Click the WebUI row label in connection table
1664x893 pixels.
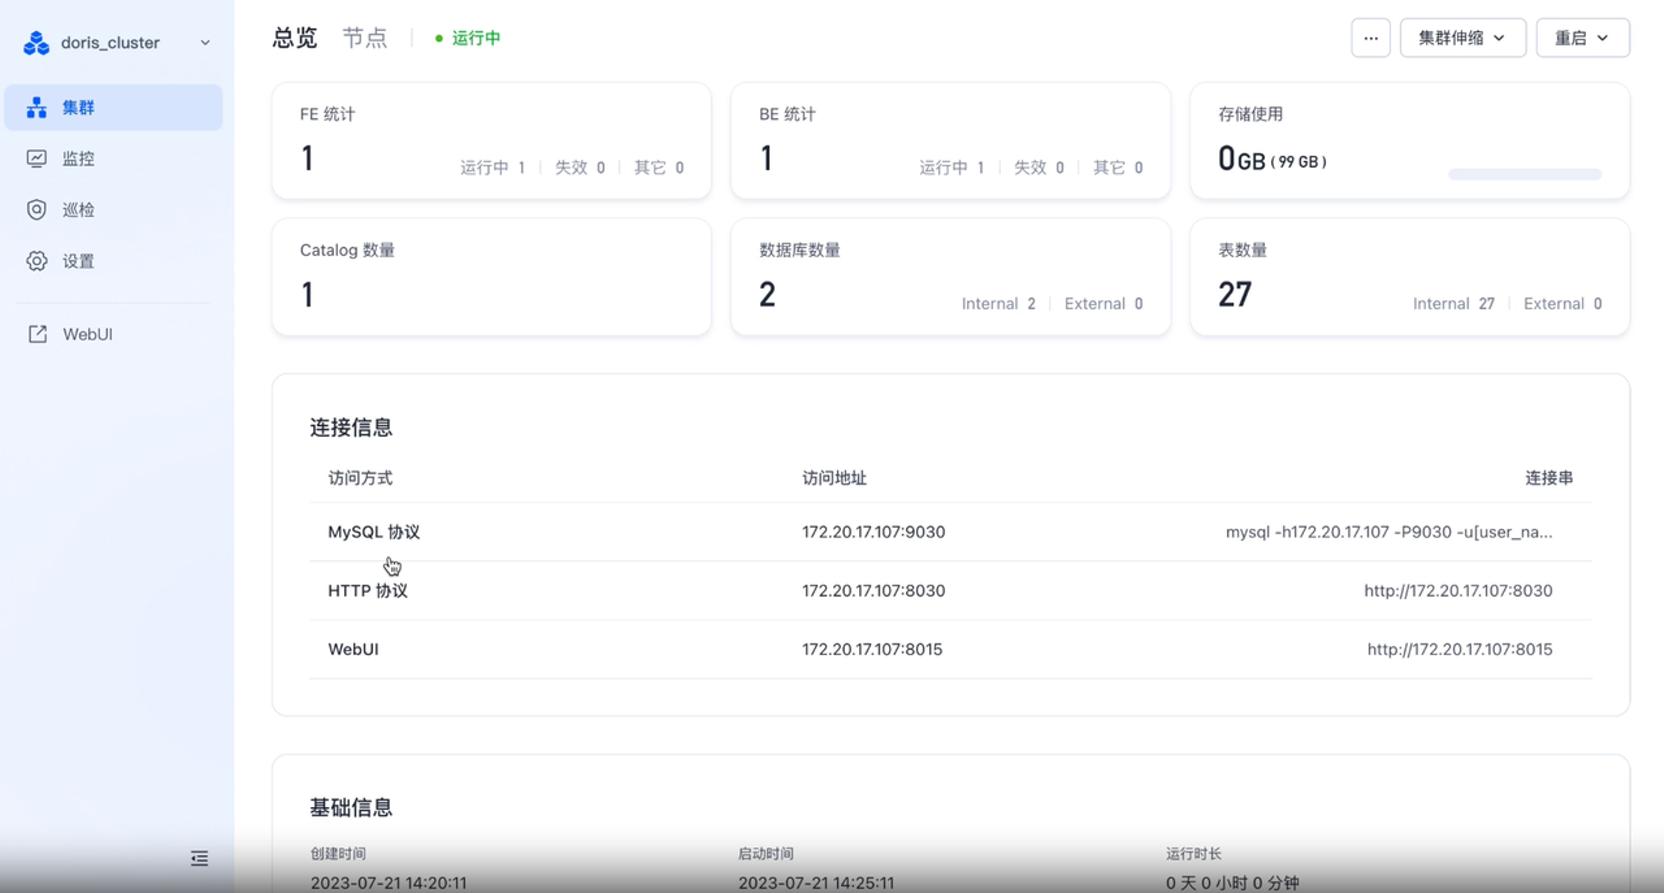[x=353, y=649]
